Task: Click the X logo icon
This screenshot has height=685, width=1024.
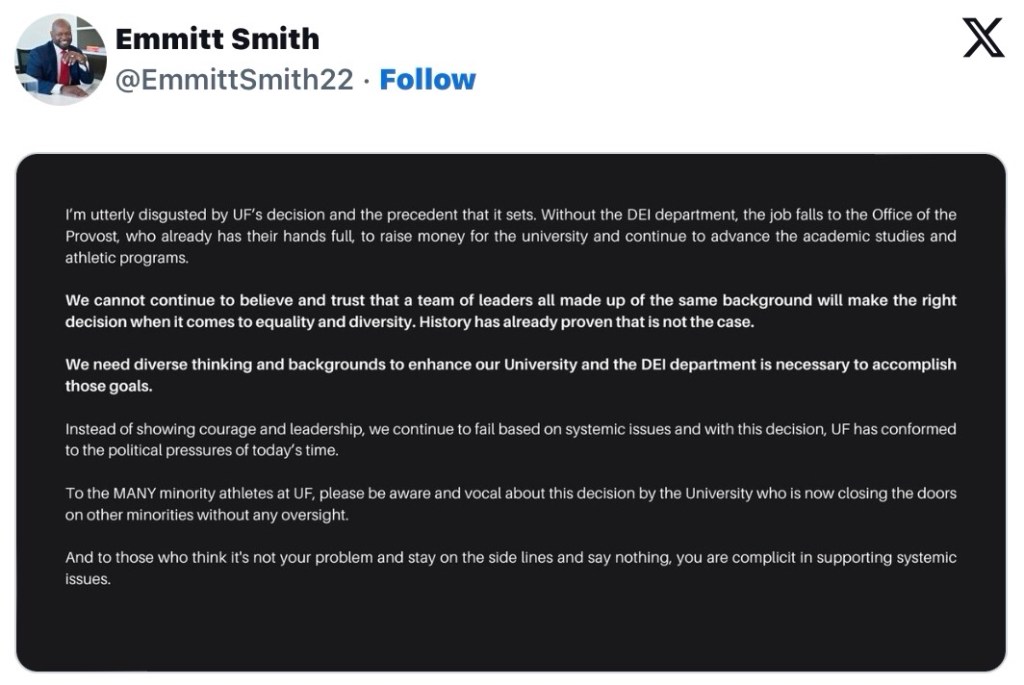Action: pyautogui.click(x=983, y=36)
